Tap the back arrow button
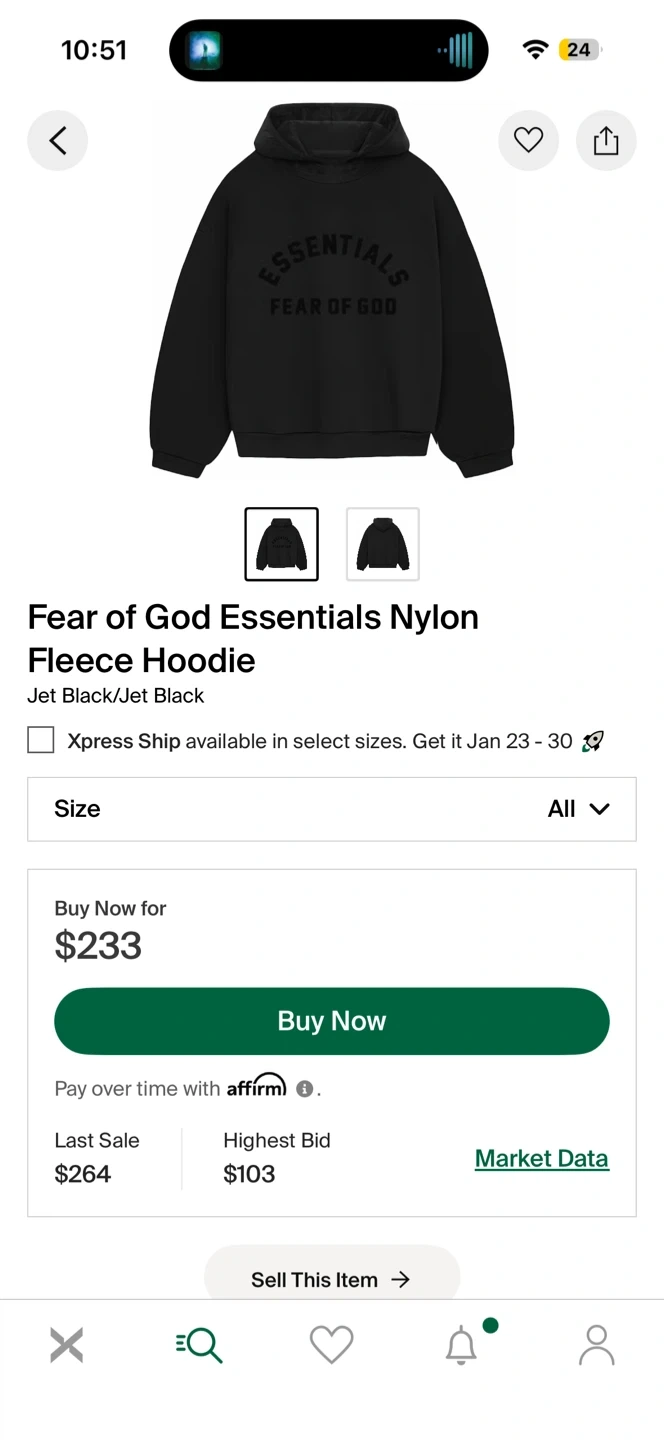 (x=57, y=141)
